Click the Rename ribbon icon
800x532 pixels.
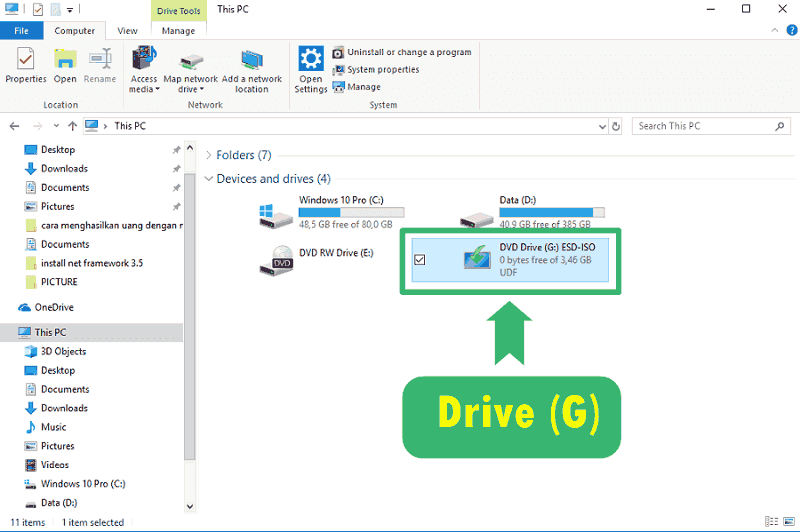point(99,65)
